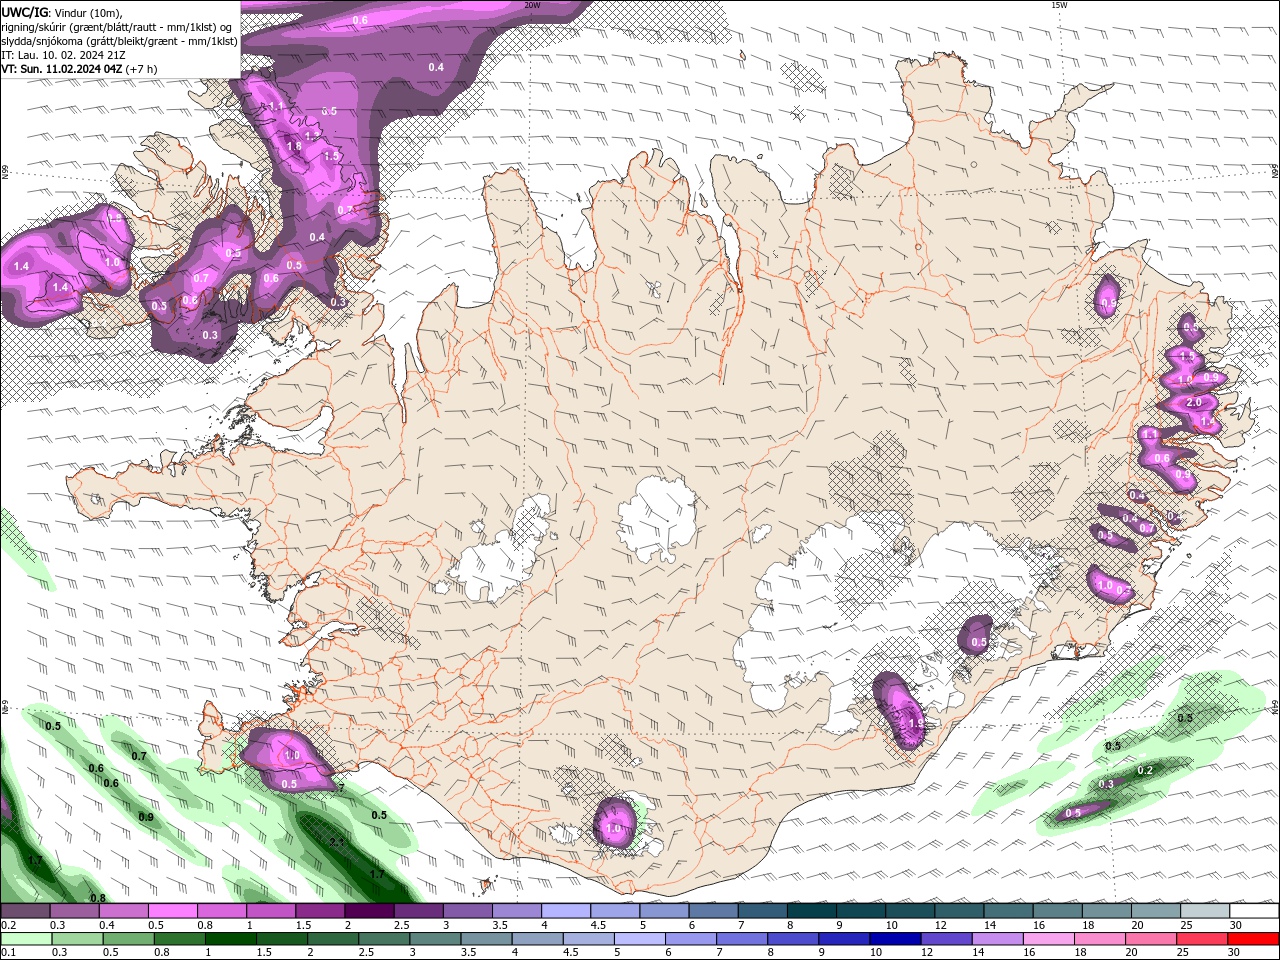The height and width of the screenshot is (960, 1280).
Task: Pick snow legend swatch between 9 and 10
Action: click(x=860, y=911)
